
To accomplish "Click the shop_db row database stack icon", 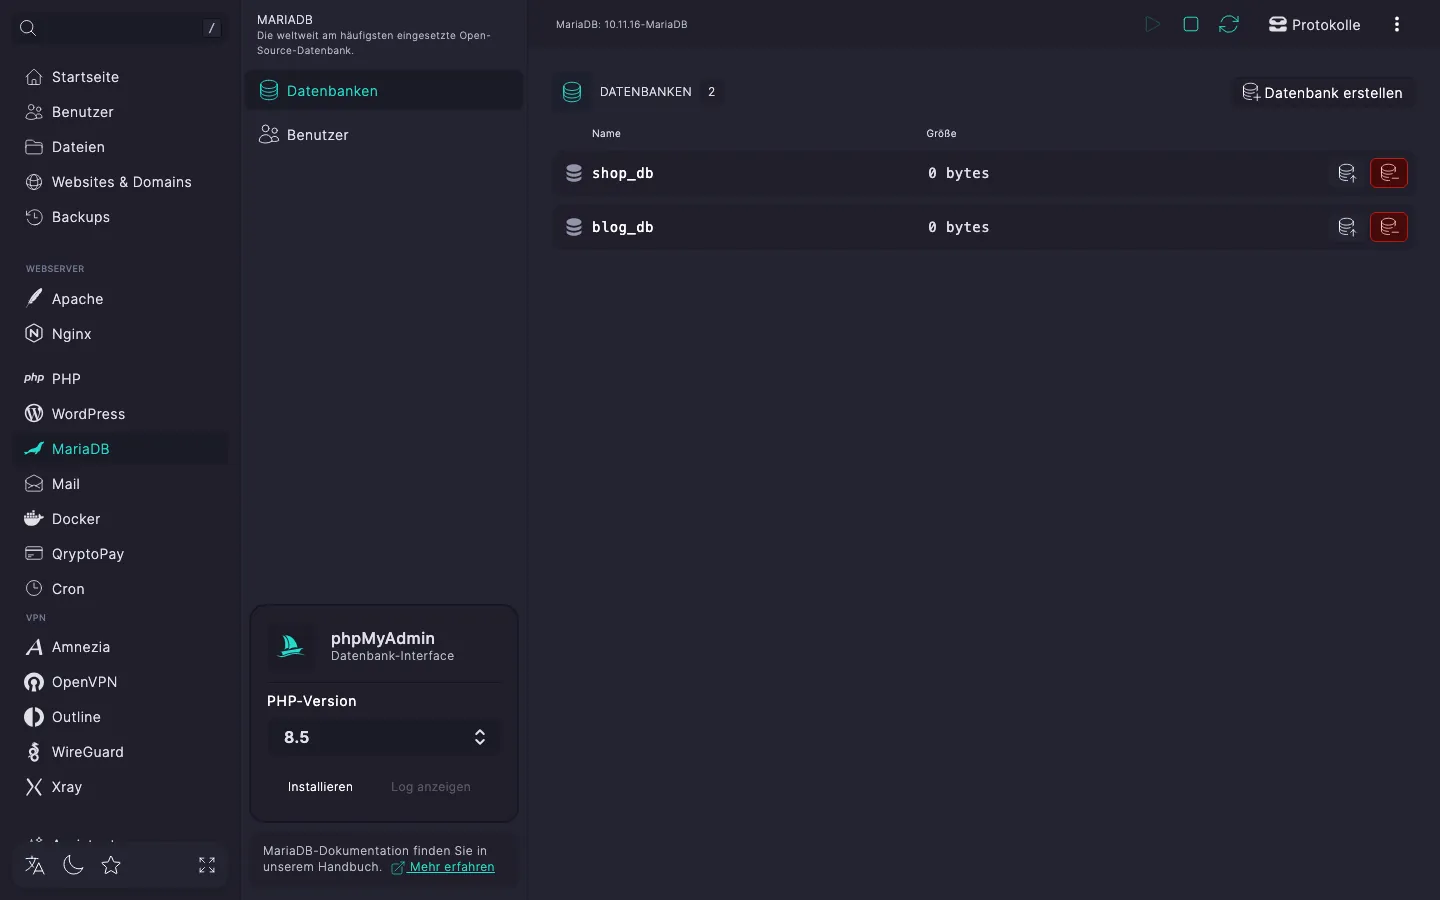I will tap(574, 173).
